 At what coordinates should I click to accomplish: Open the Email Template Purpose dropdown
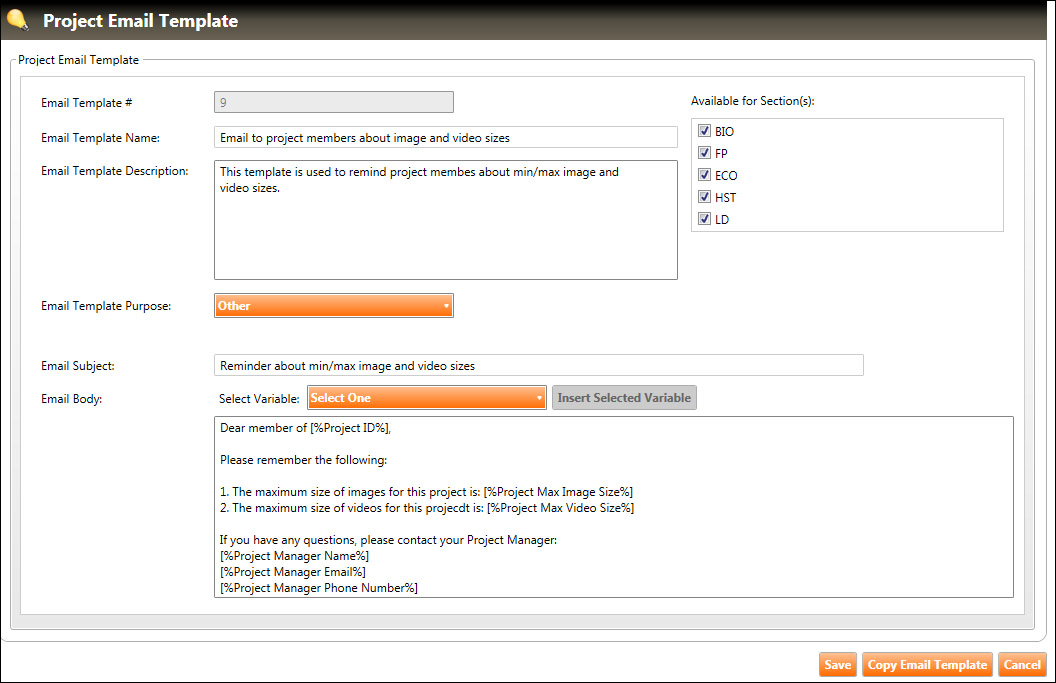pos(333,306)
